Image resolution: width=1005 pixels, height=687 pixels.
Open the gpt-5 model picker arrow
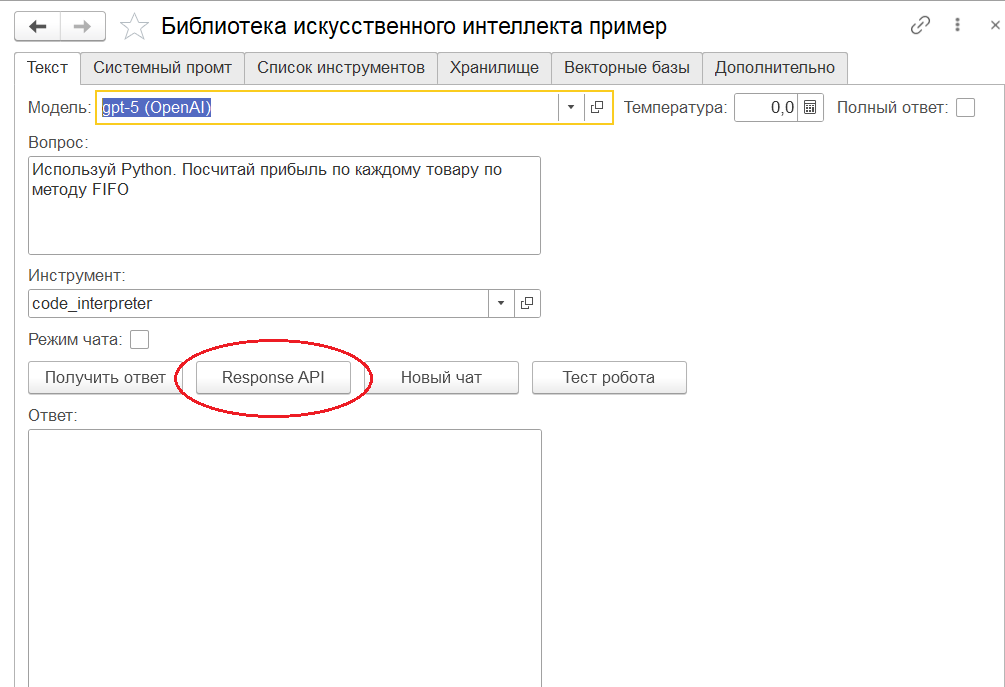569,107
